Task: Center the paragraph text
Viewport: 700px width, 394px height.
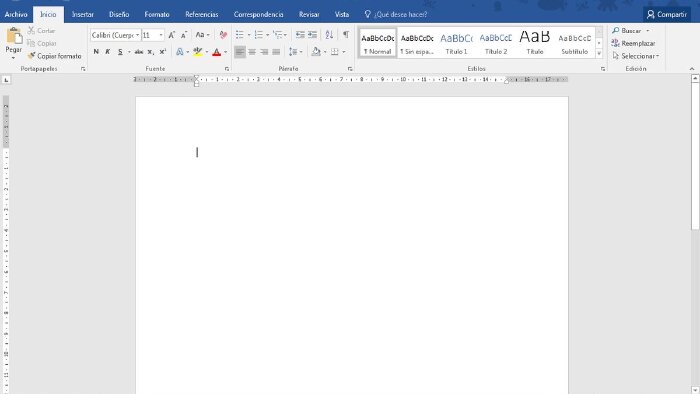Action: coord(252,52)
